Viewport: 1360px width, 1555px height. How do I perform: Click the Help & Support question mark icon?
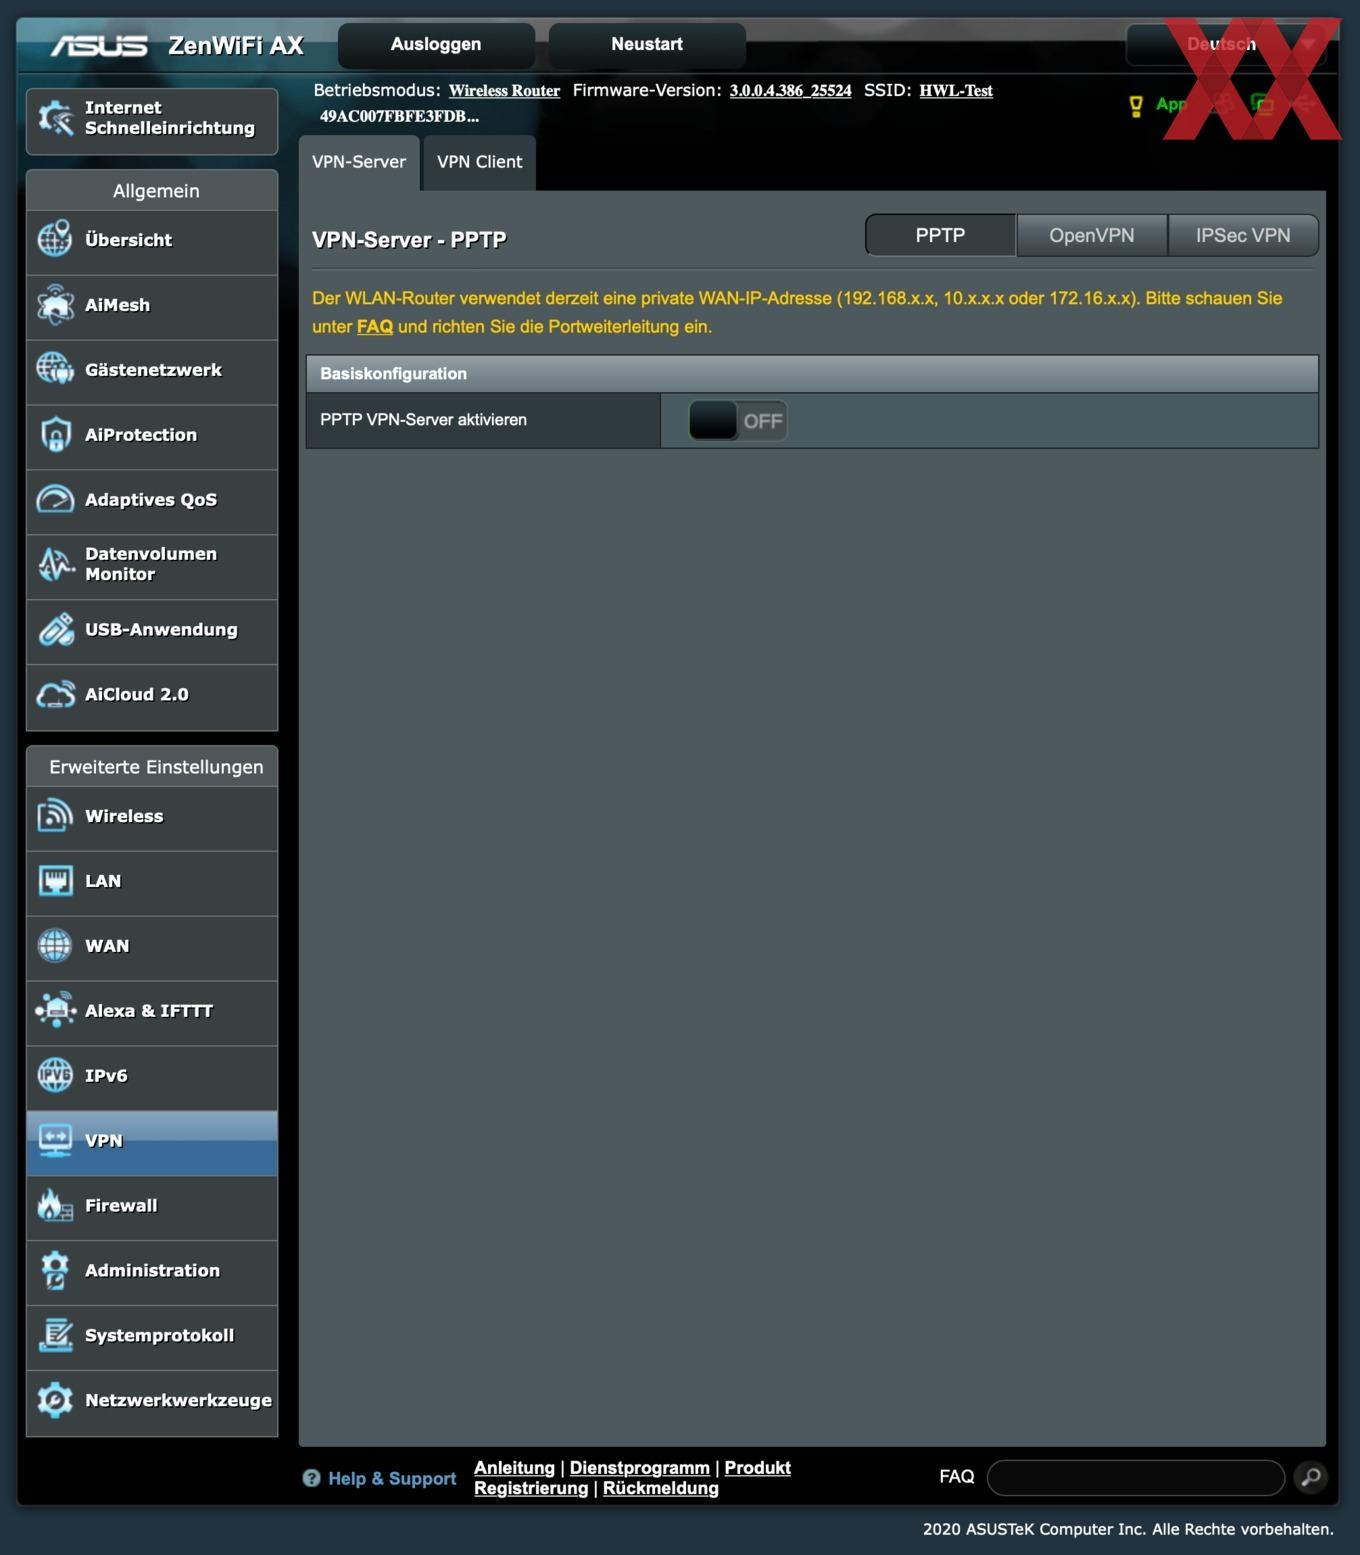click(x=311, y=1478)
